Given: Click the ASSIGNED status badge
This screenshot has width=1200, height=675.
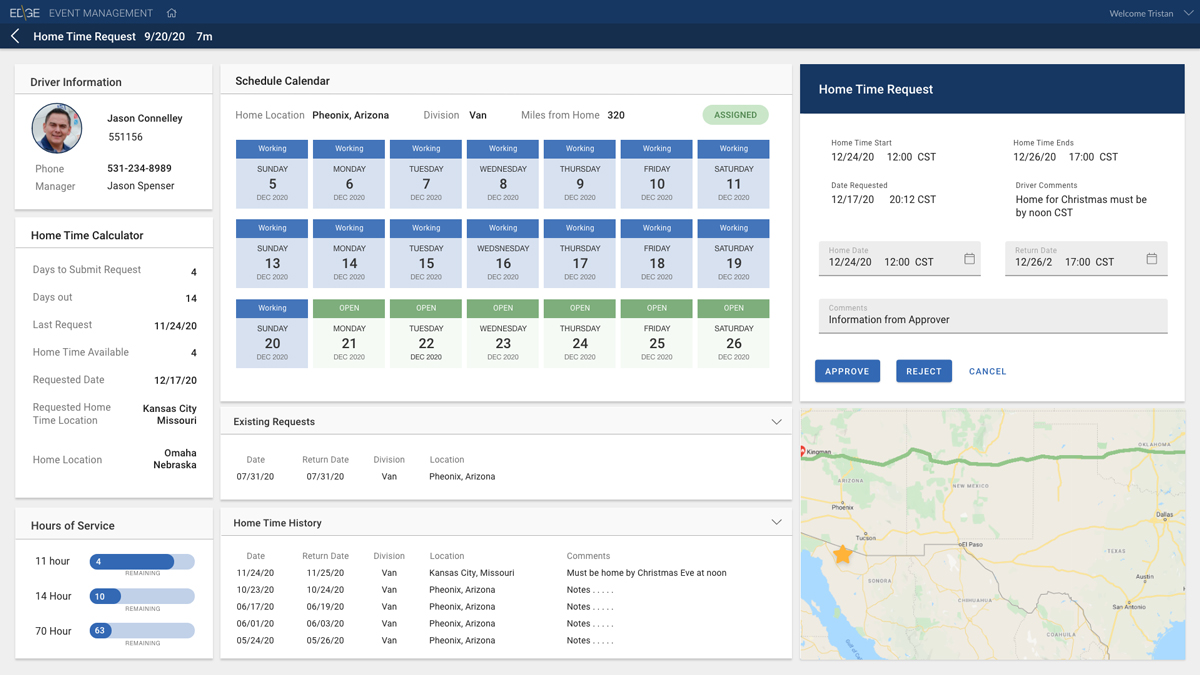Looking at the screenshot, I should tap(735, 115).
